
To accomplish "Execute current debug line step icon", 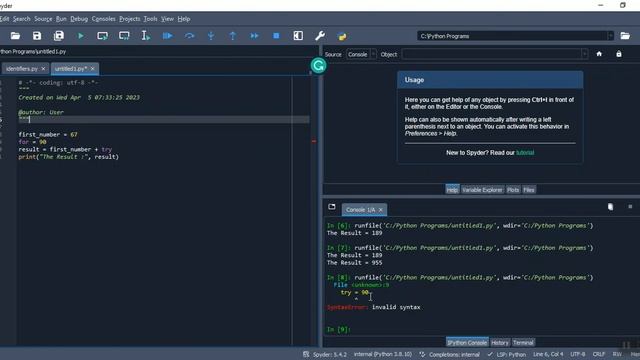I will [189, 36].
